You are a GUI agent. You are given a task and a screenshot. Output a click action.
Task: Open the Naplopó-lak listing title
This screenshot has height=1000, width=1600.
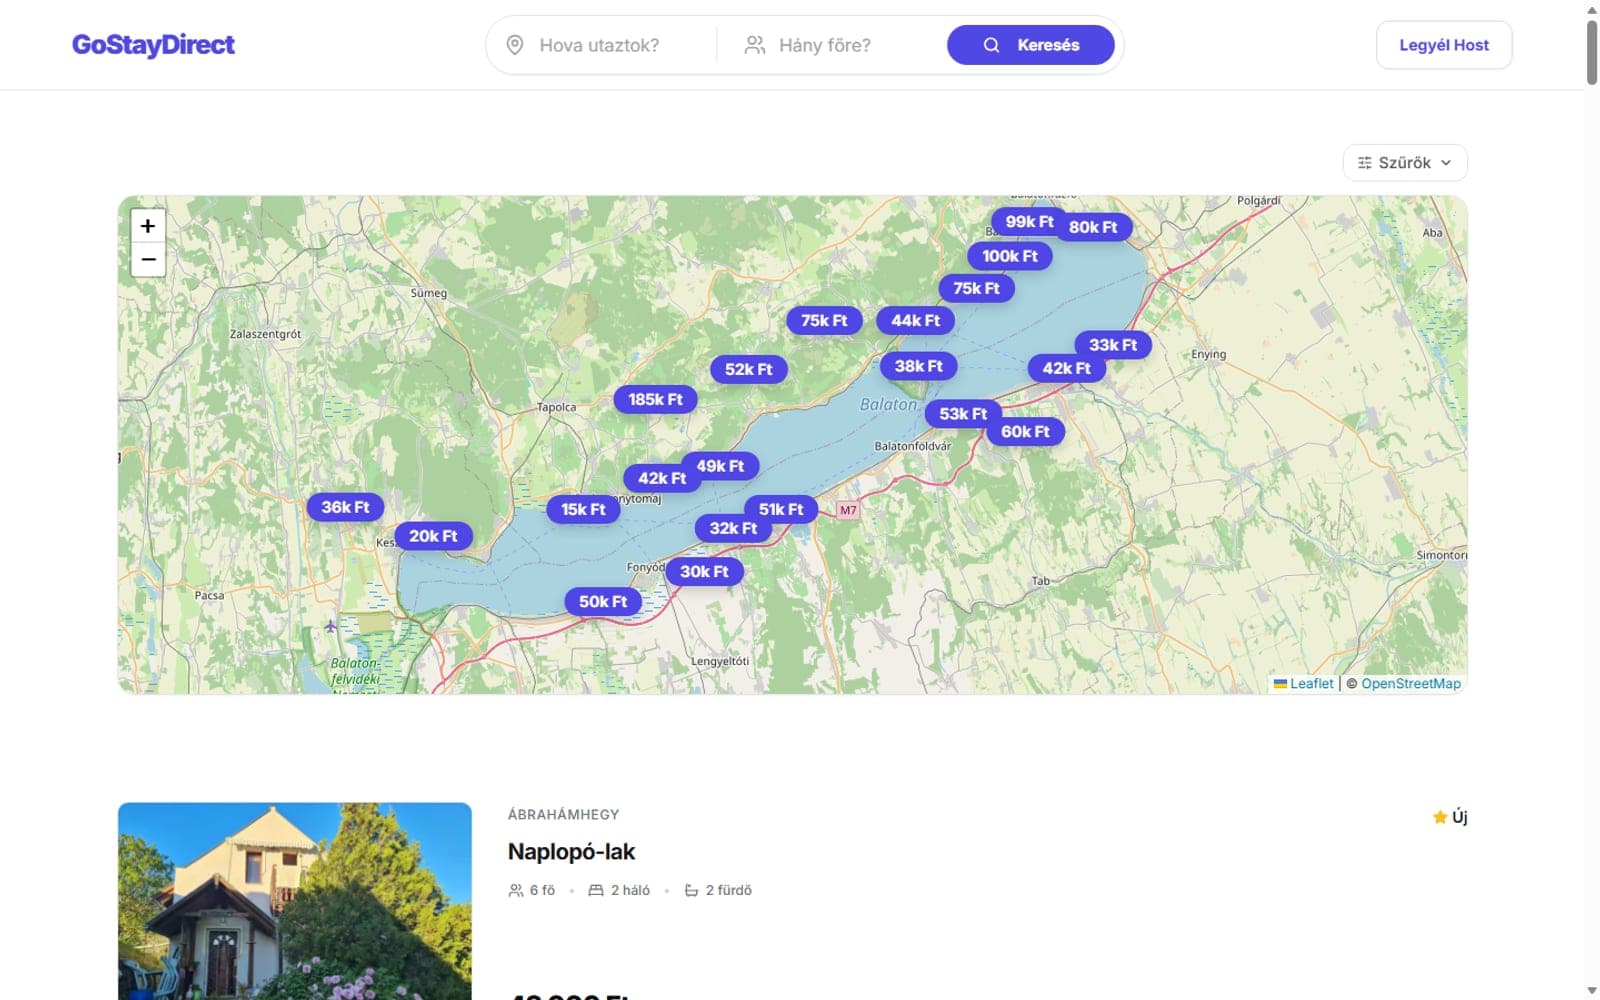(x=571, y=852)
